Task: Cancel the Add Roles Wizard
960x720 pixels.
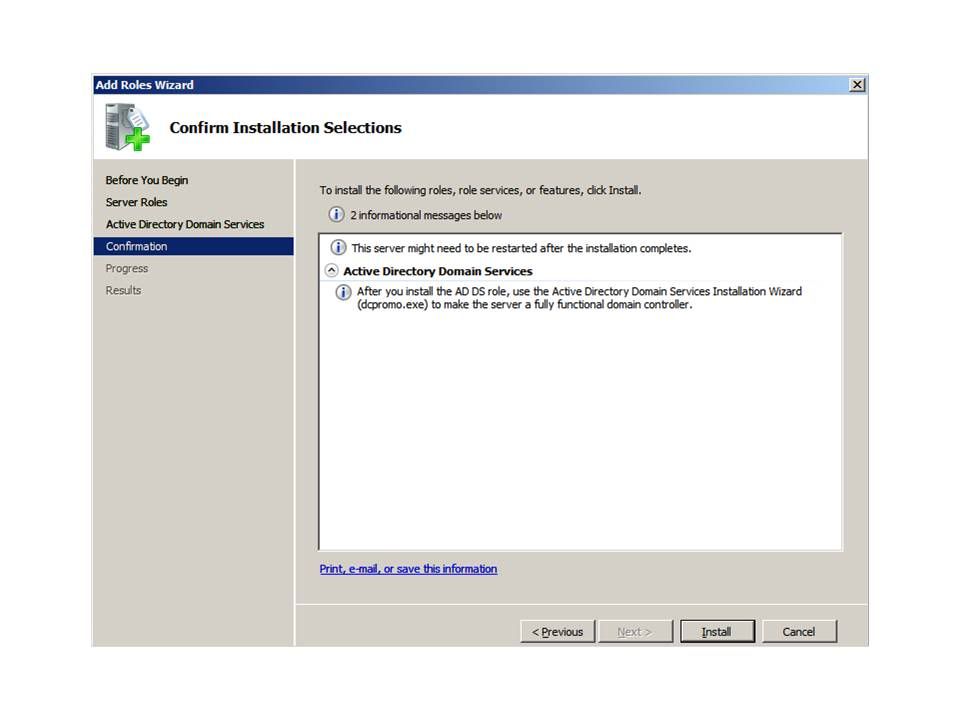Action: pyautogui.click(x=798, y=632)
